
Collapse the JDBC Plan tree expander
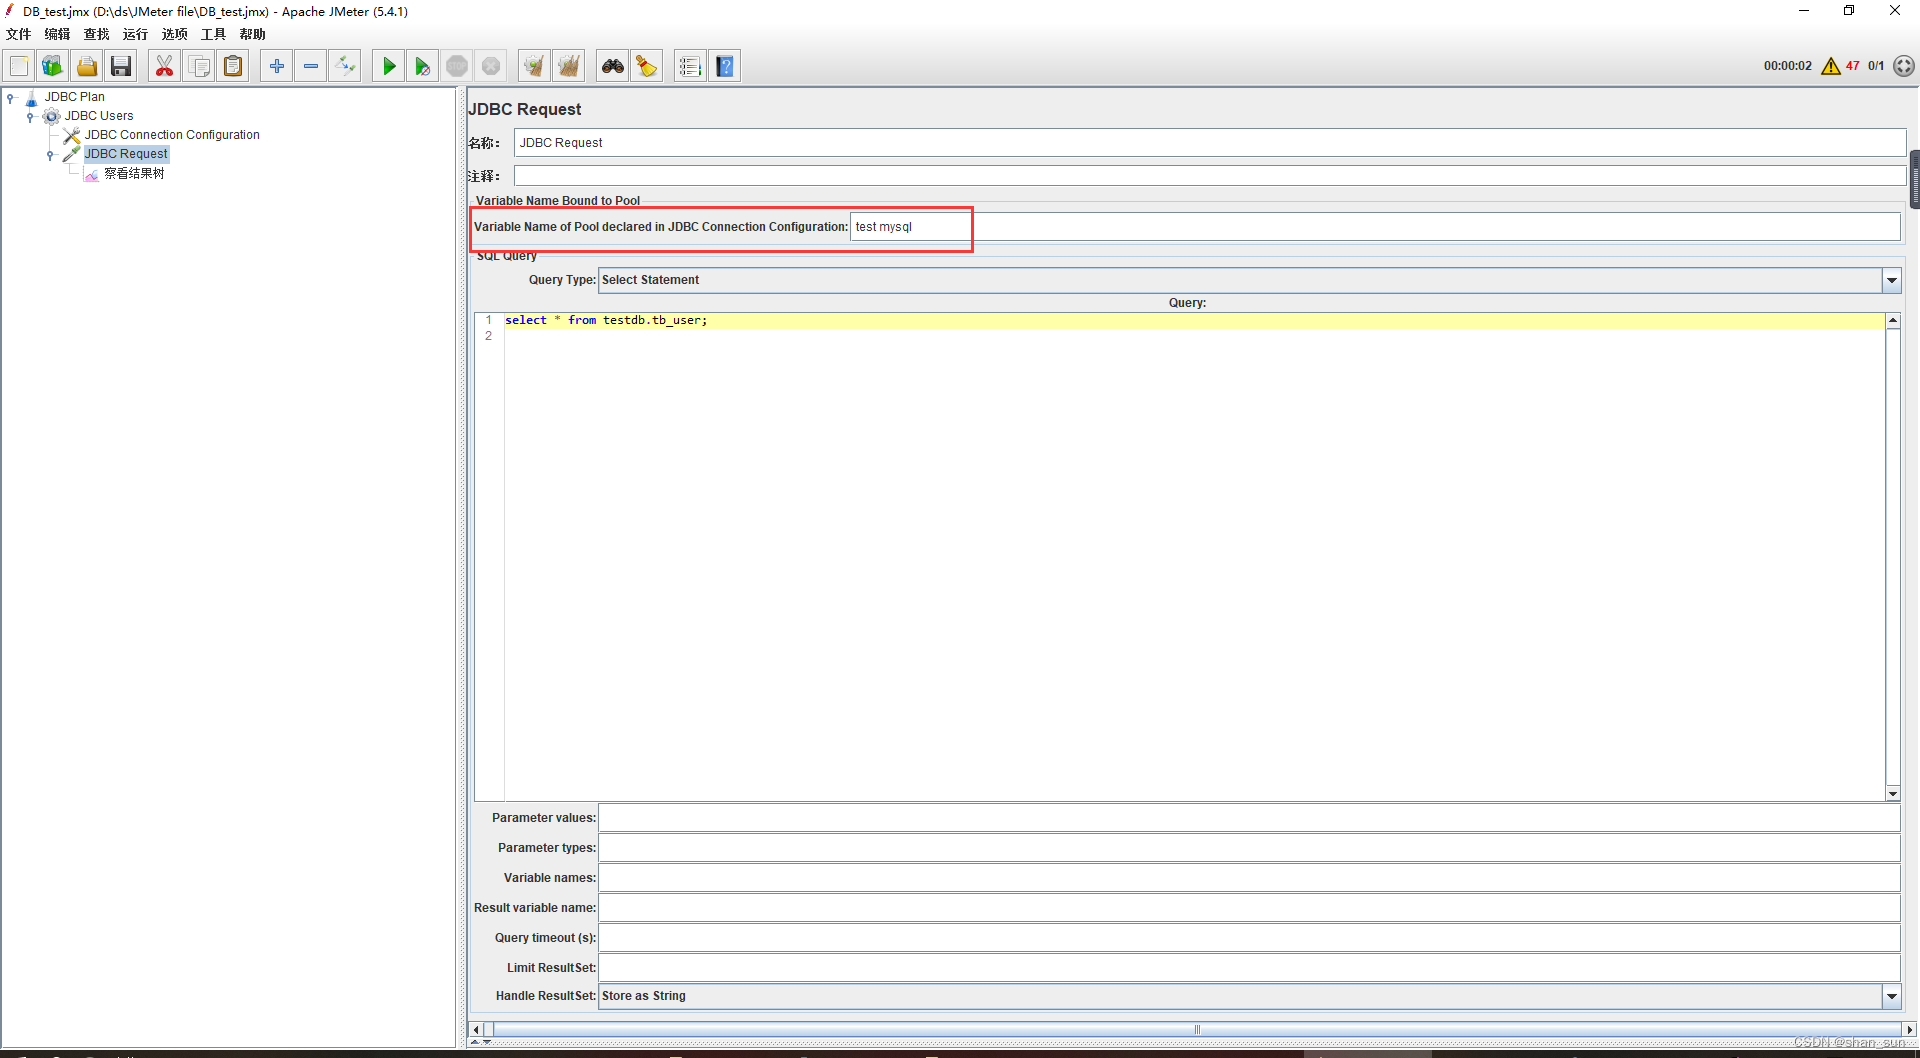[x=11, y=97]
